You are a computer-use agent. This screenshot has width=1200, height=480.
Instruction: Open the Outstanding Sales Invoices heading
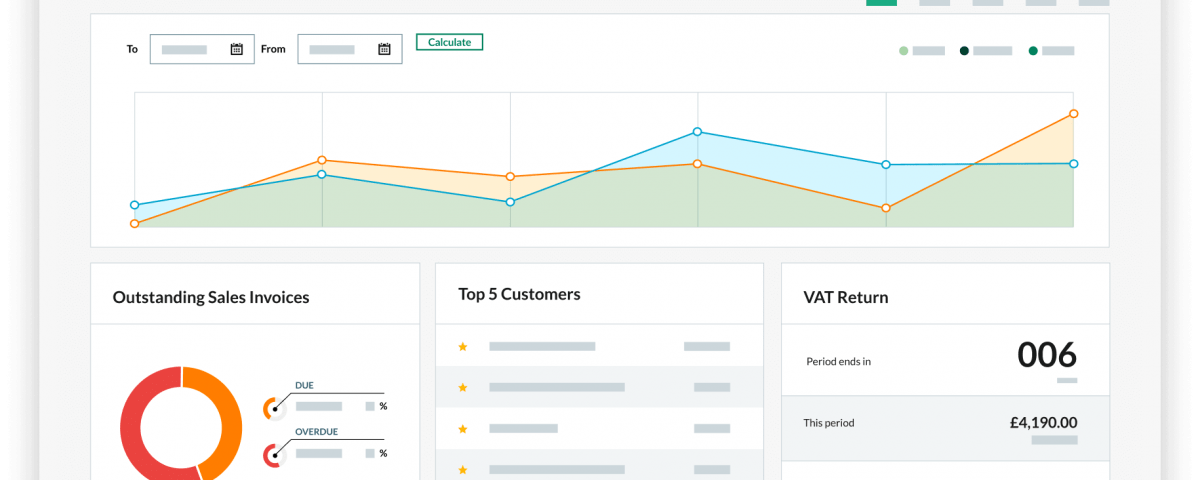pos(211,297)
